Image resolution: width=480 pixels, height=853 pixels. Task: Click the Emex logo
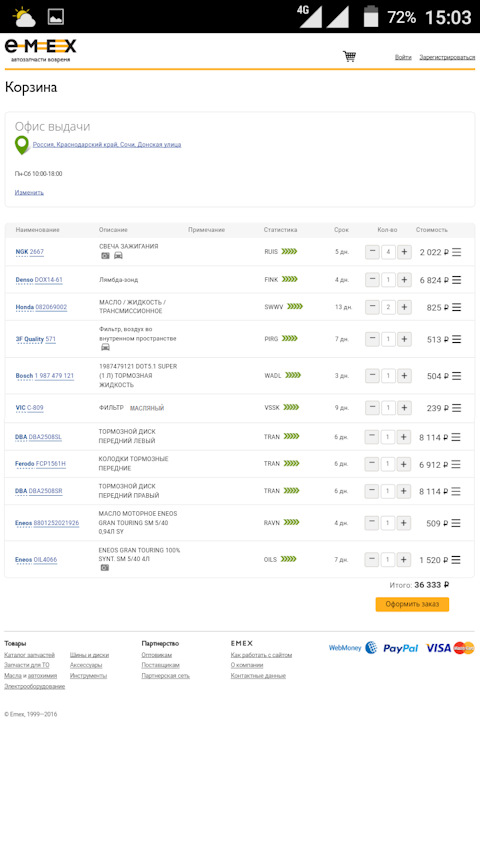coord(40,50)
